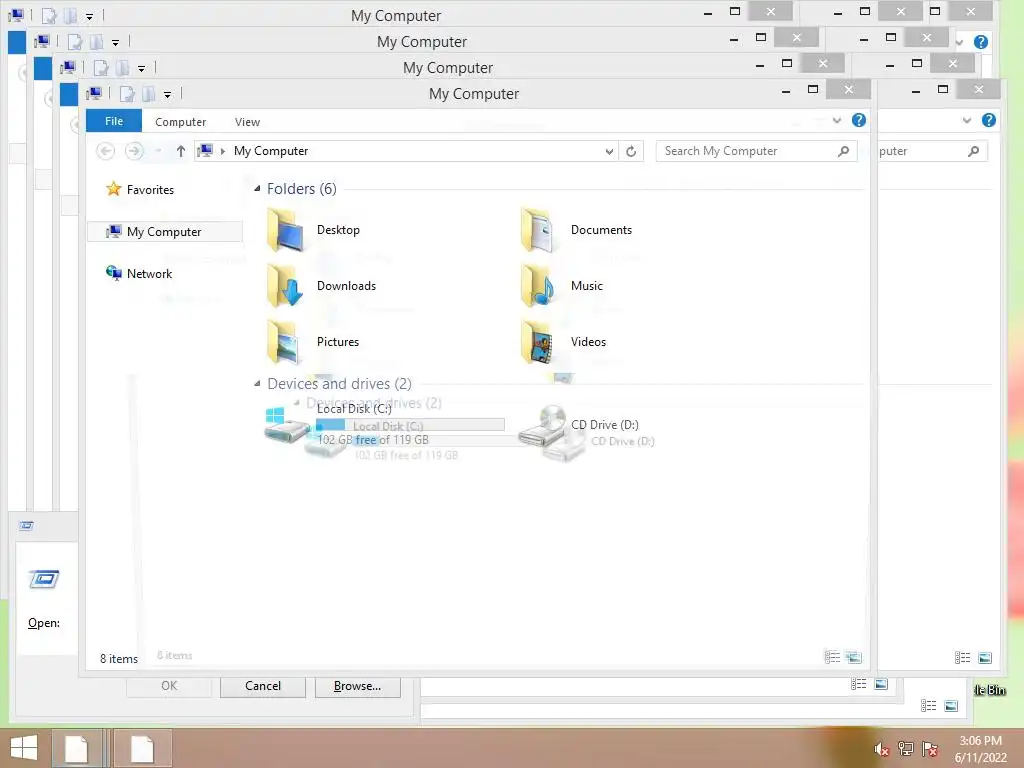Switch front window to details view
Screen dimensions: 1024x768
point(832,657)
